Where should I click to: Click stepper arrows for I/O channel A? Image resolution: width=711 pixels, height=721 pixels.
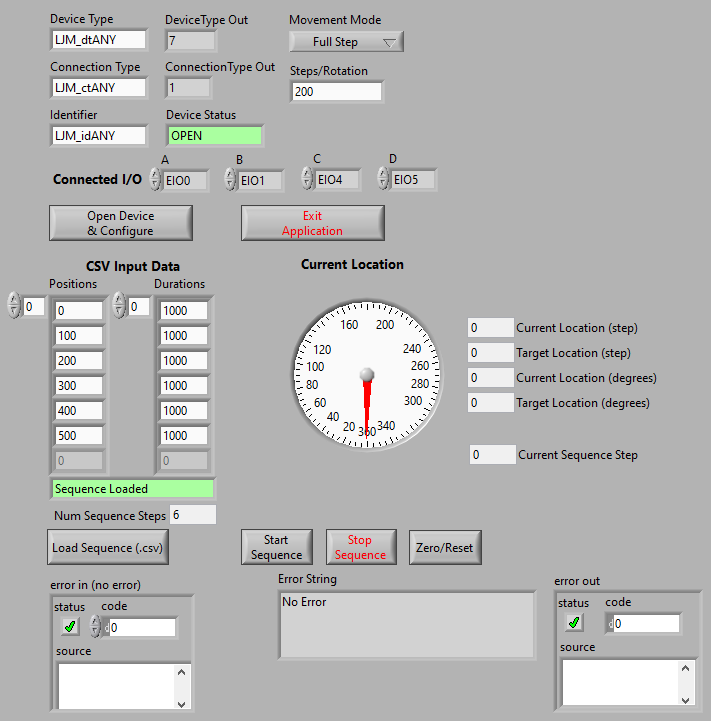point(155,179)
